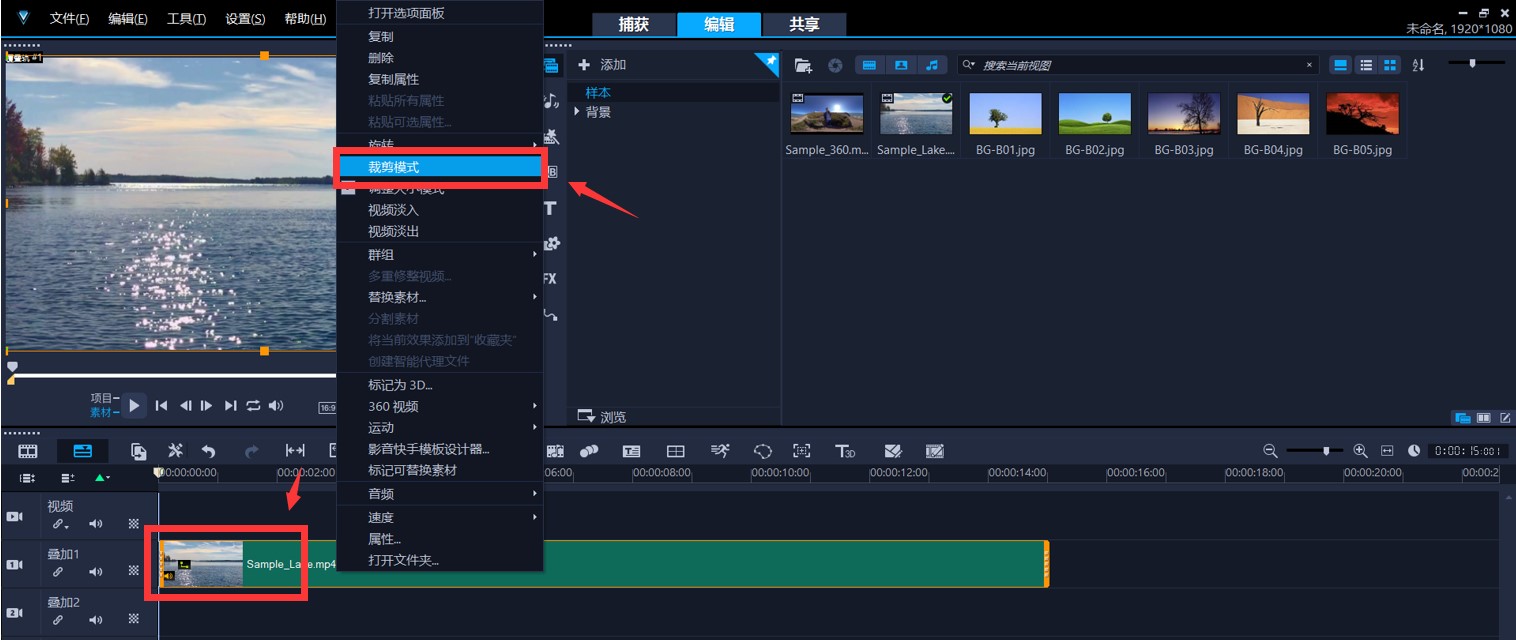
Task: Switch library to list view
Action: pos(1366,65)
